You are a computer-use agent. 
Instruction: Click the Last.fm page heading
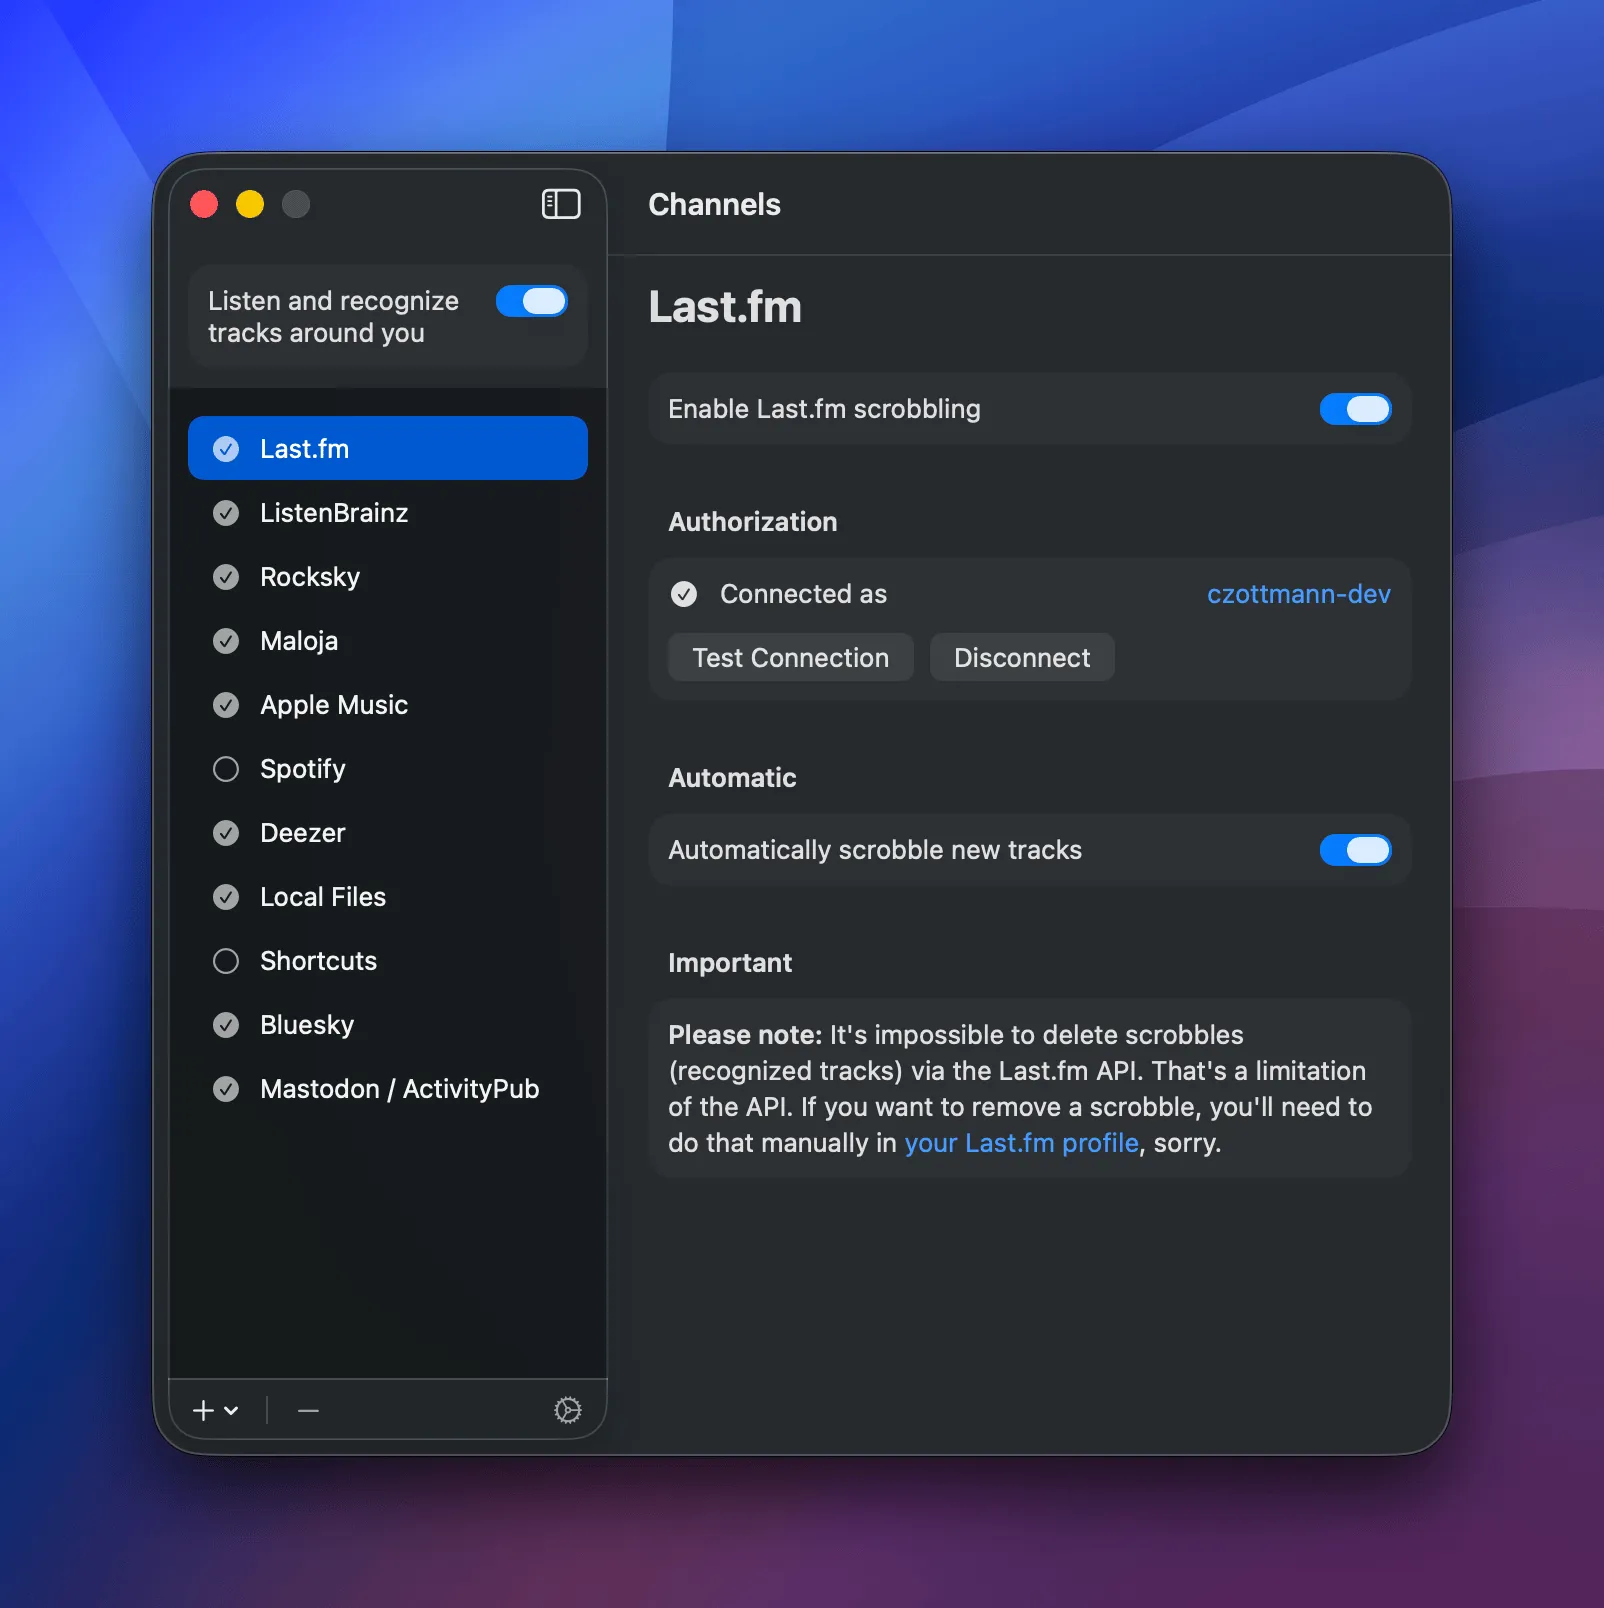pos(725,307)
